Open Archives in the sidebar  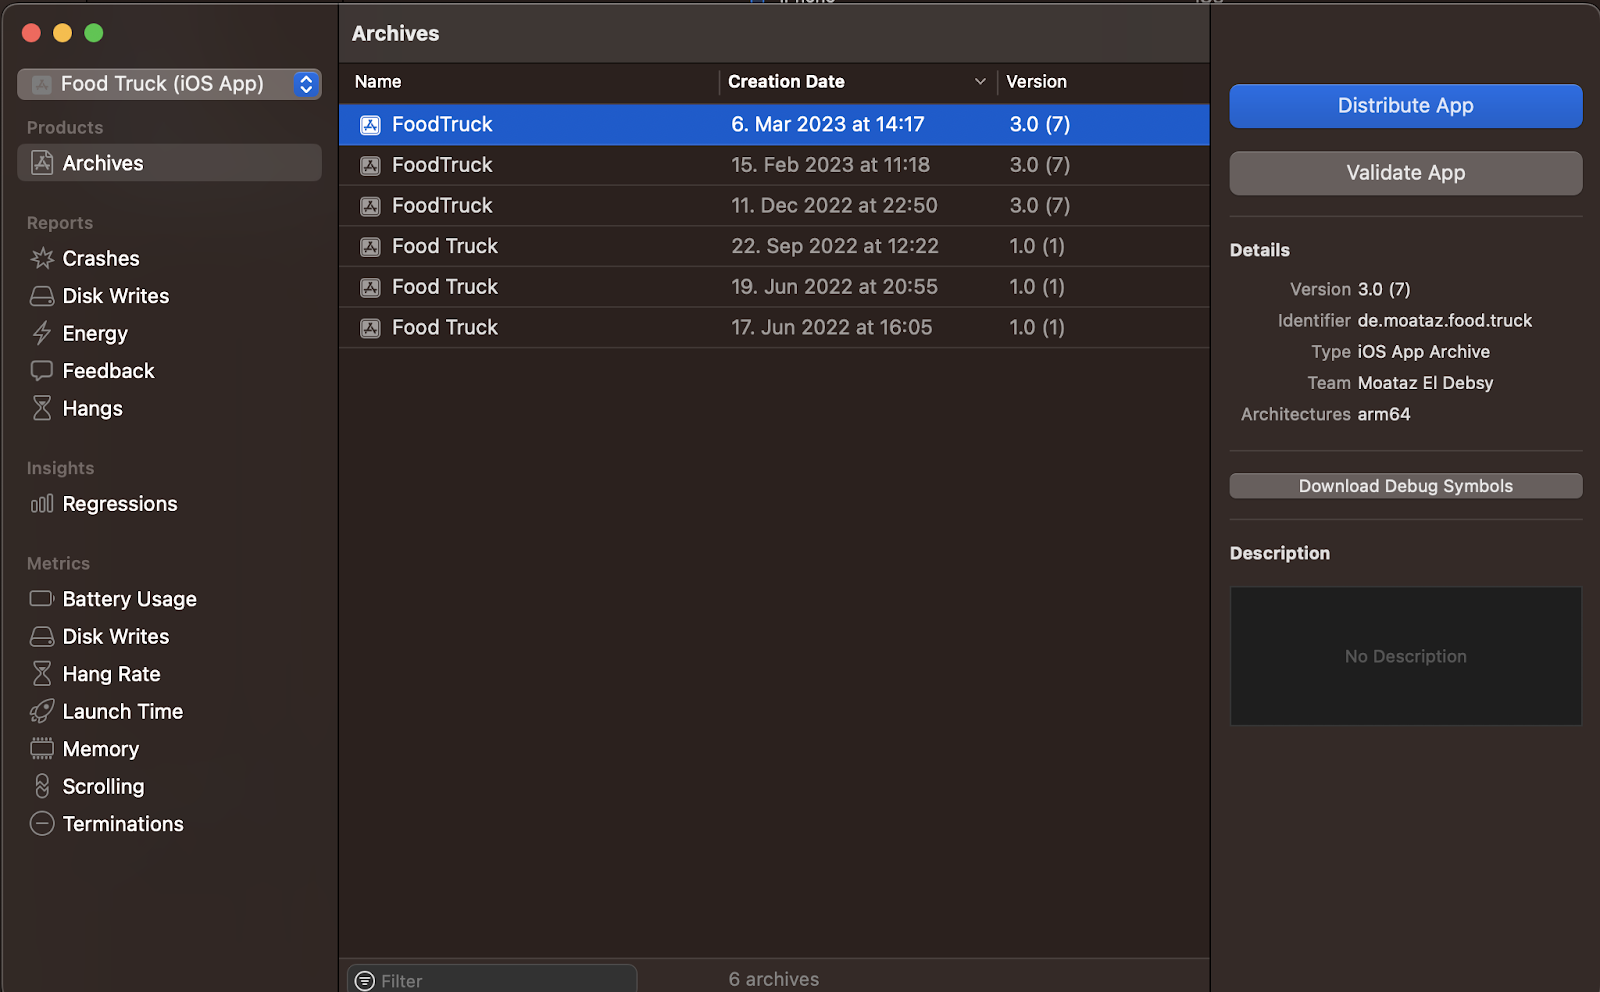click(169, 163)
